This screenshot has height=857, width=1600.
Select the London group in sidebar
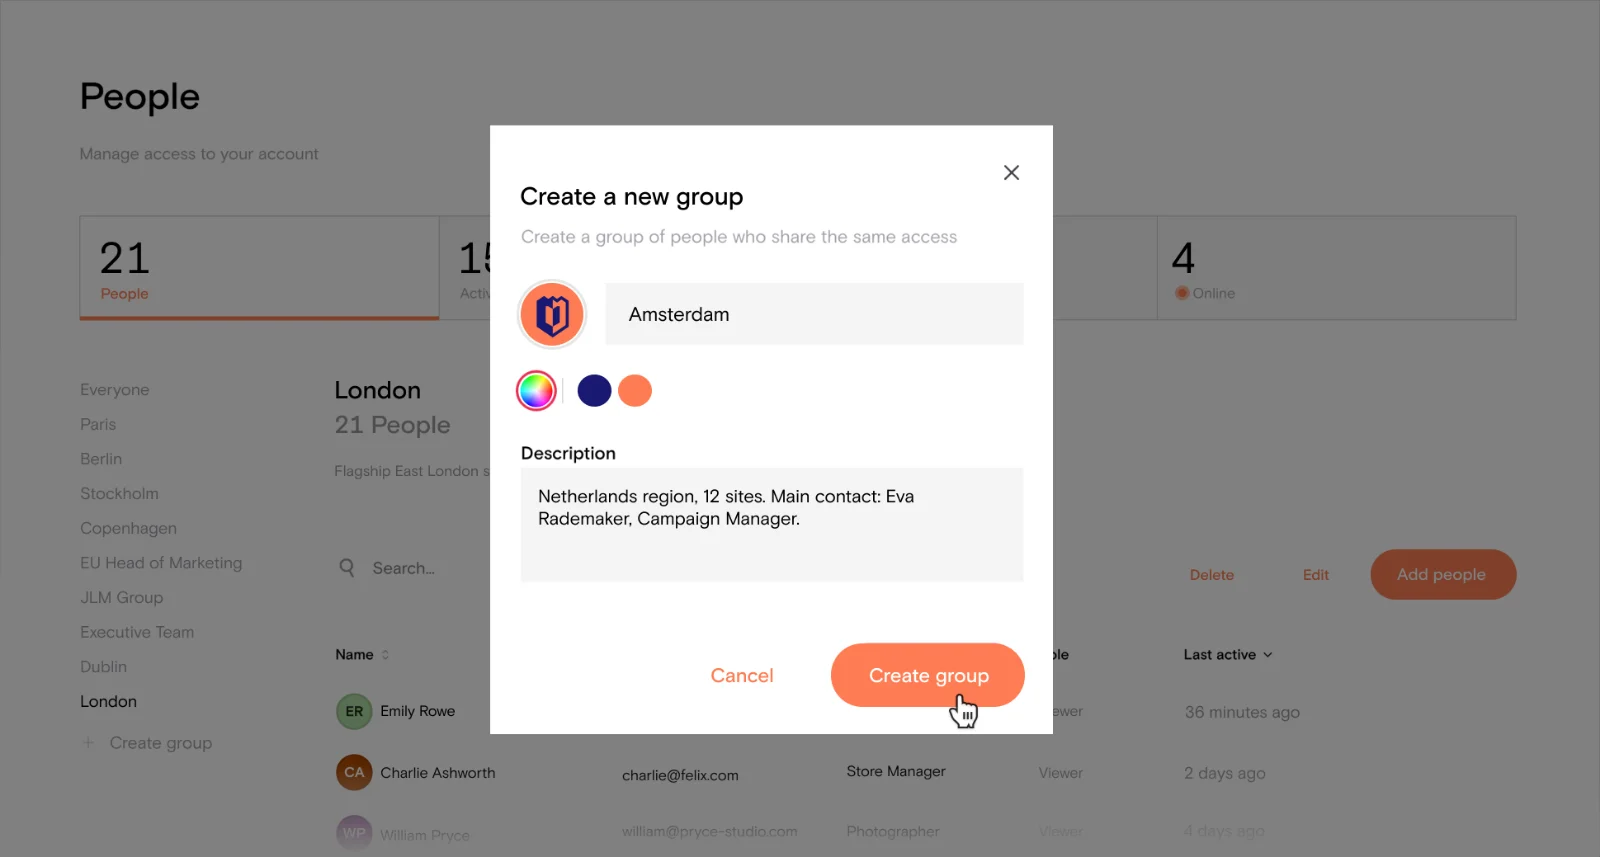point(108,702)
